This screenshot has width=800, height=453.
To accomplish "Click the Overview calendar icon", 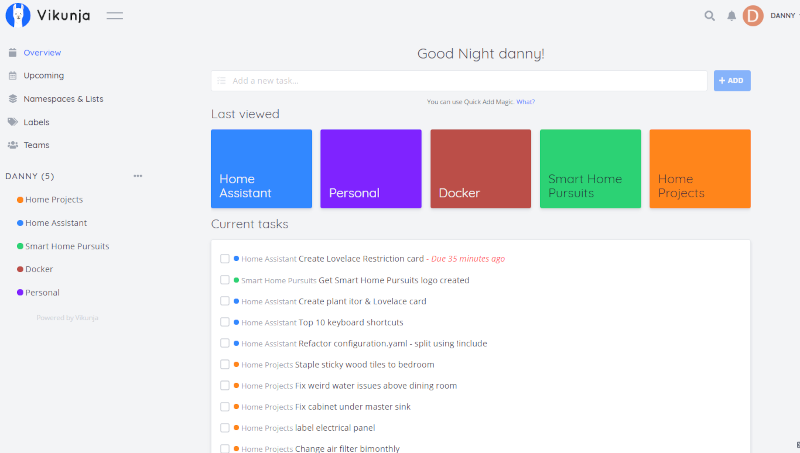I will [13, 53].
